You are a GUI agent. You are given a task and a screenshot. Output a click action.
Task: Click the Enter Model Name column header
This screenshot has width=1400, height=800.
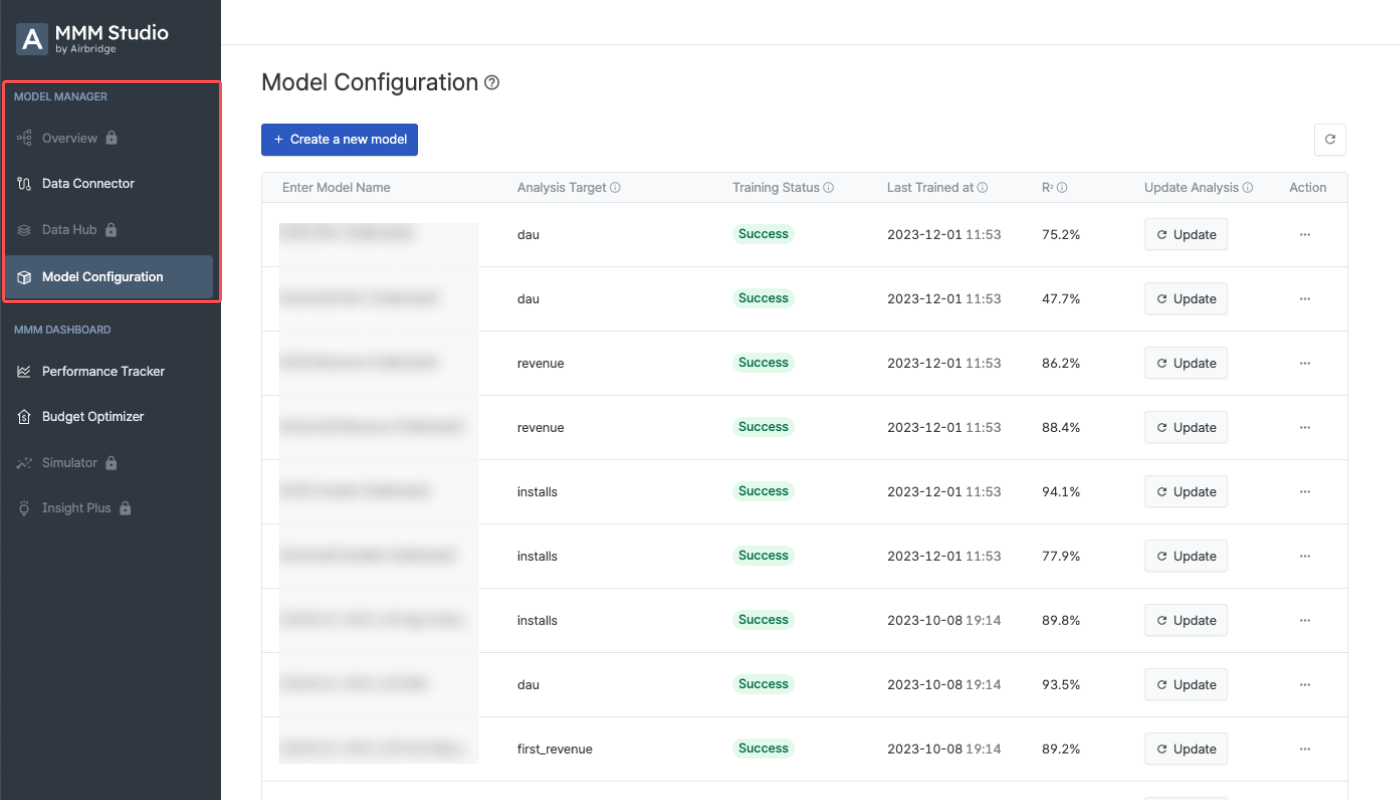coord(336,188)
